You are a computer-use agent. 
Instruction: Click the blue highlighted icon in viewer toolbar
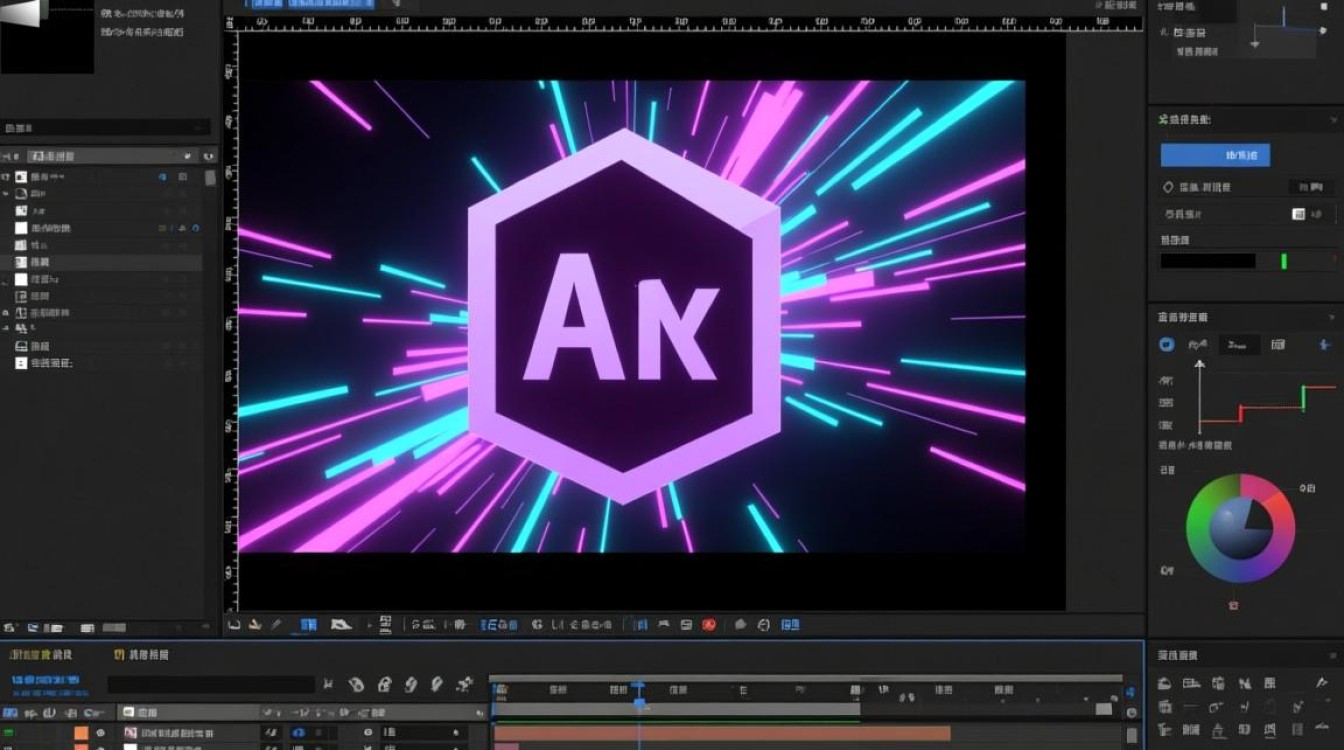click(x=308, y=625)
